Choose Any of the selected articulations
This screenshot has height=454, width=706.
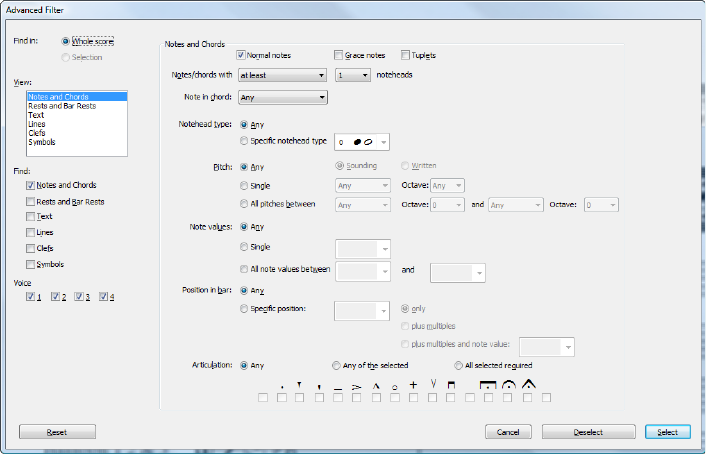pos(336,365)
